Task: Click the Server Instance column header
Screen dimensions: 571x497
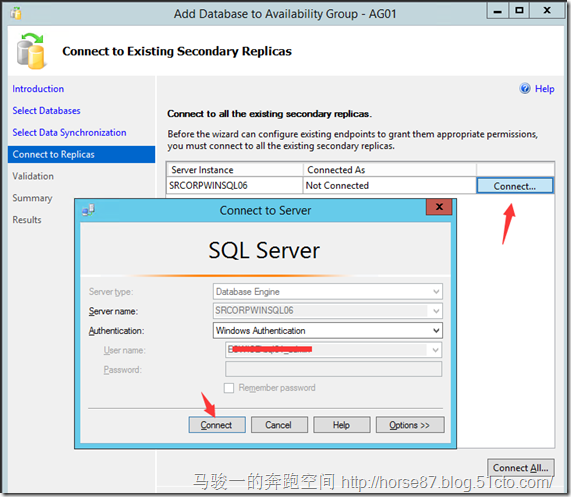Action: [235, 170]
